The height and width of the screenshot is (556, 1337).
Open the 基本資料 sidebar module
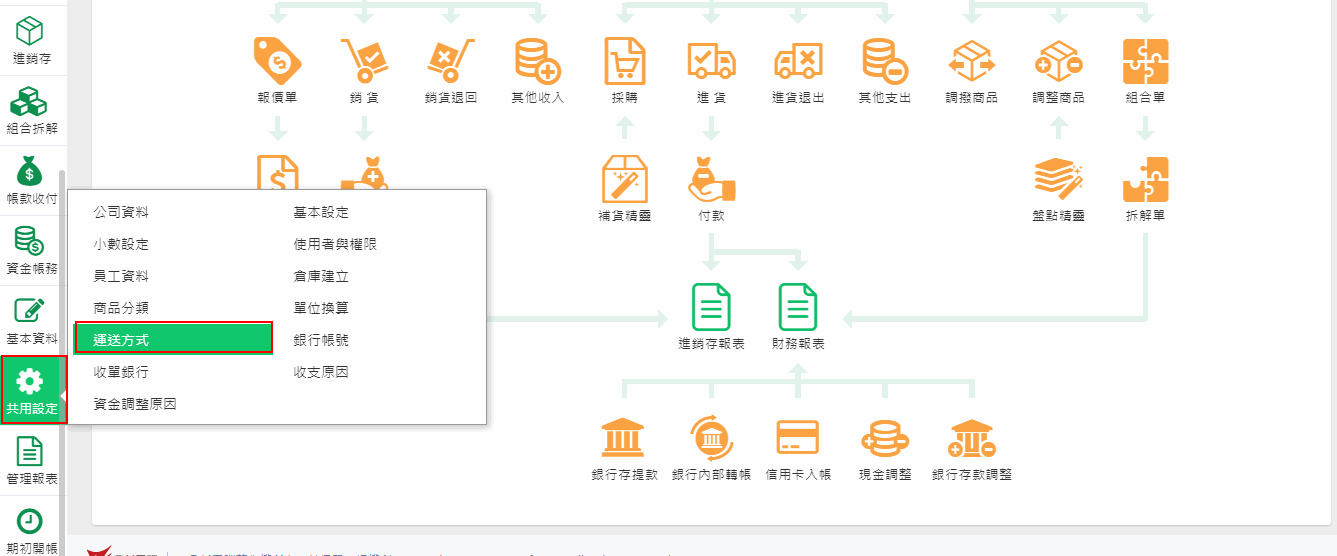[30, 321]
